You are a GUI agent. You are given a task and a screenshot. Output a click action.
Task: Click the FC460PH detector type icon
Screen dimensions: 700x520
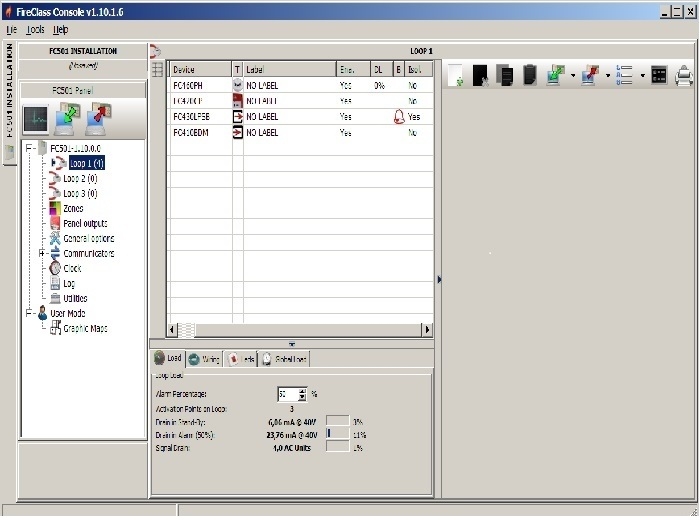click(x=238, y=85)
